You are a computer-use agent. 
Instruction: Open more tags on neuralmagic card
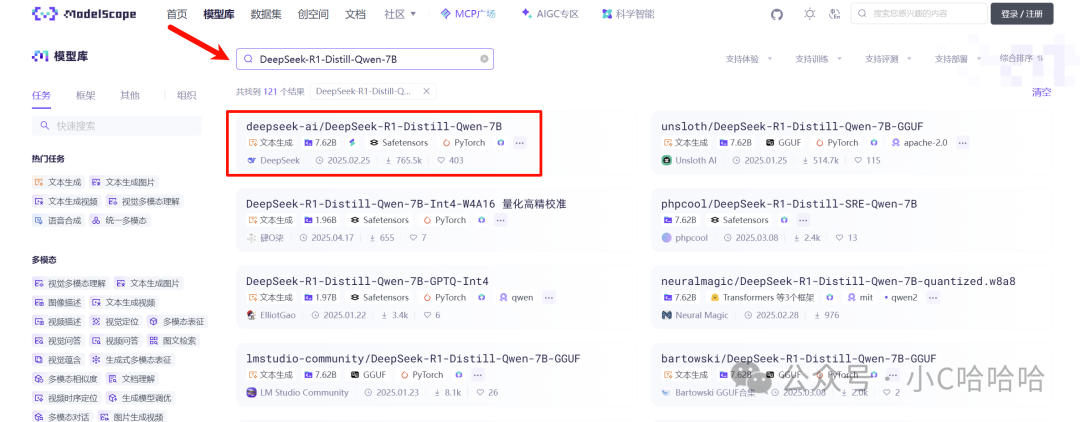pyautogui.click(x=933, y=297)
